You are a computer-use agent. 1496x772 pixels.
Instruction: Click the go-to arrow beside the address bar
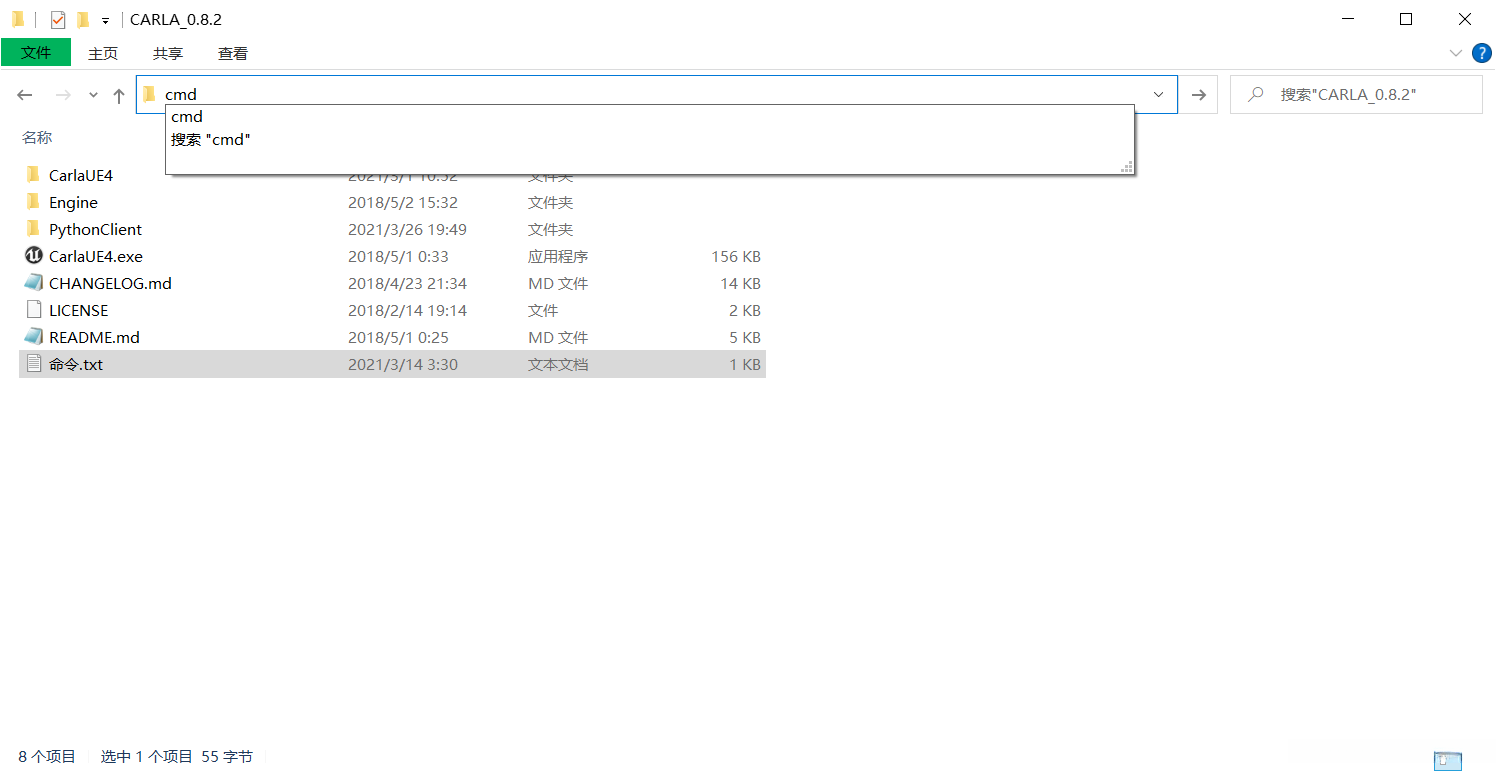tap(1198, 94)
